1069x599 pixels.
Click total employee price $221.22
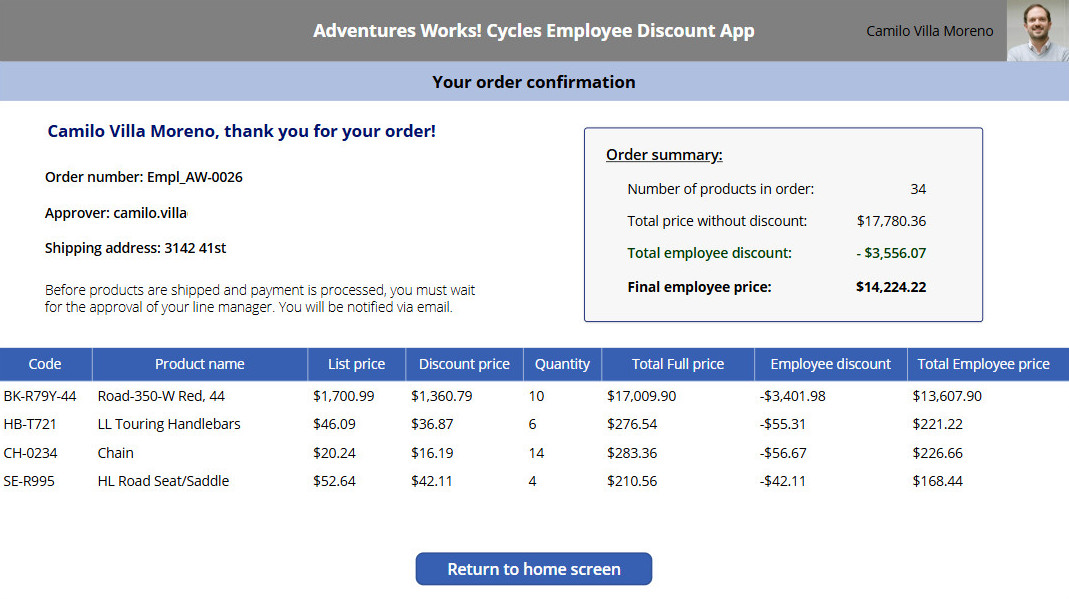(x=937, y=425)
